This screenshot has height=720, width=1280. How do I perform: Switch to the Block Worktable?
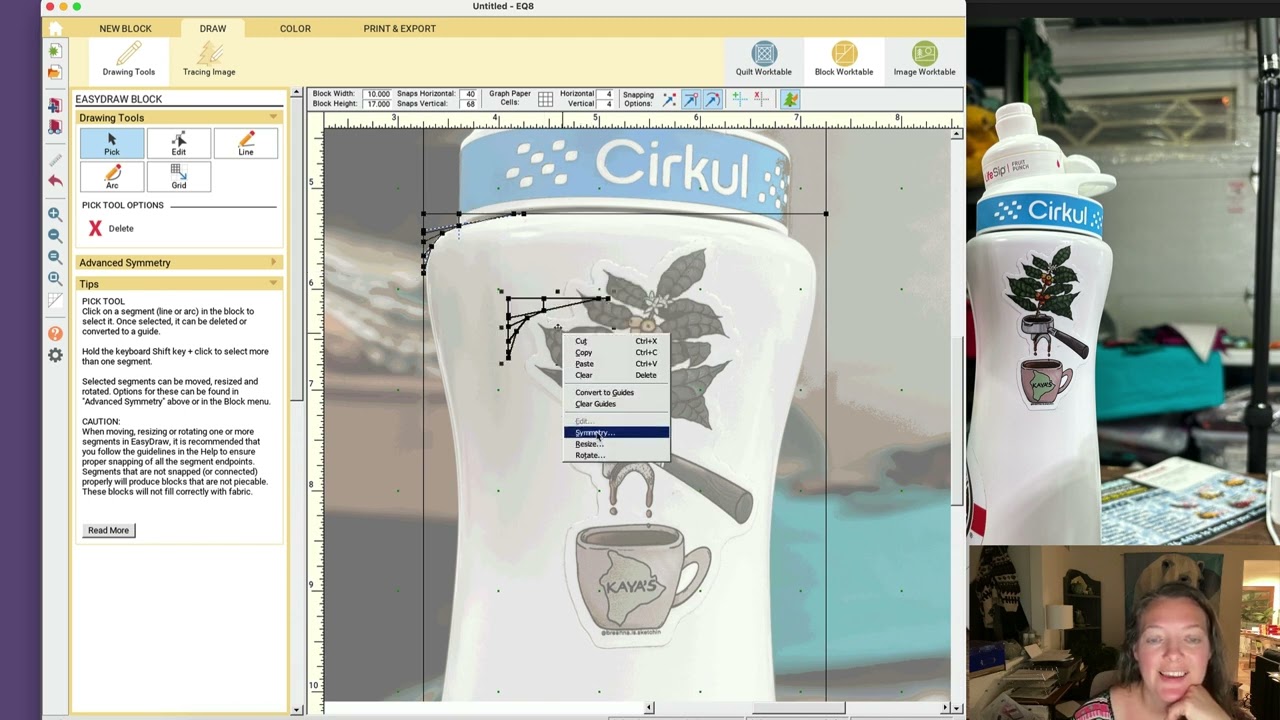[x=844, y=59]
